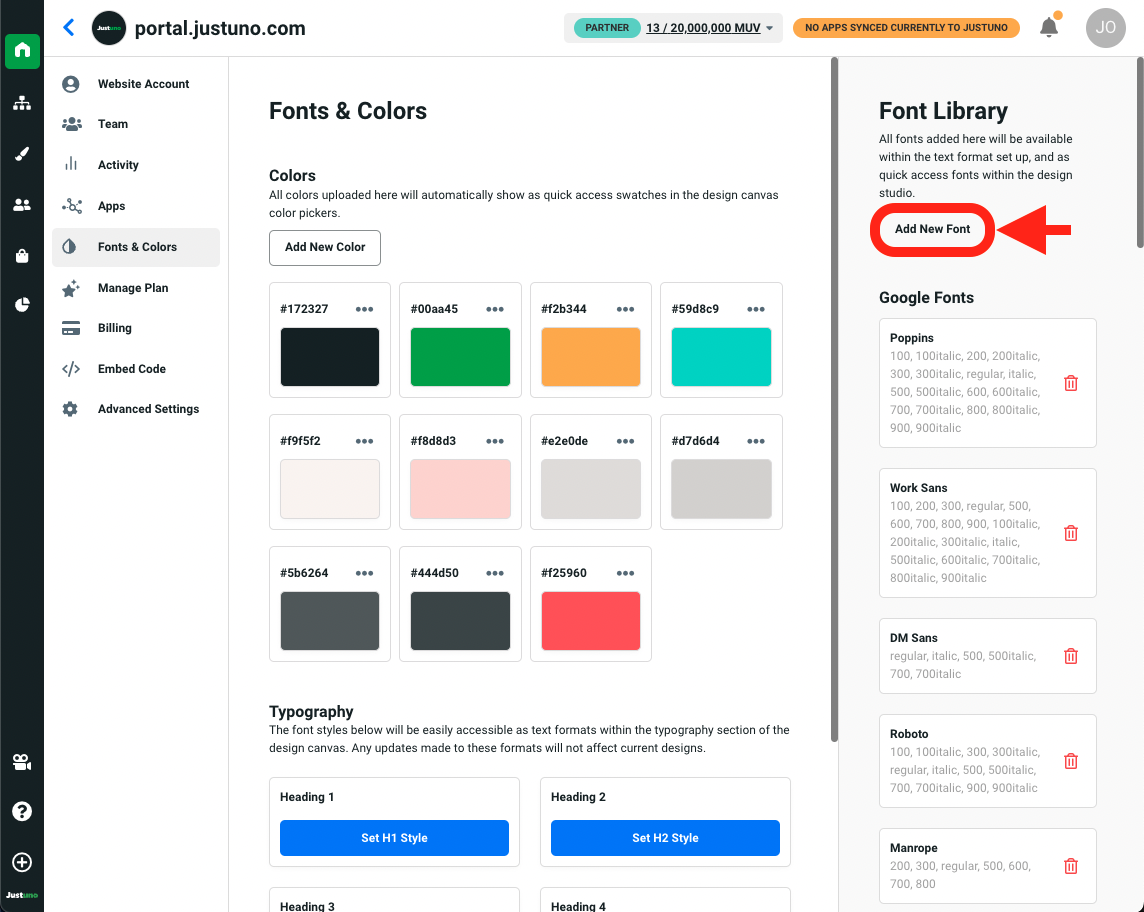The image size is (1144, 912).
Task: Navigate to Embed Code settings
Action: [x=131, y=369]
